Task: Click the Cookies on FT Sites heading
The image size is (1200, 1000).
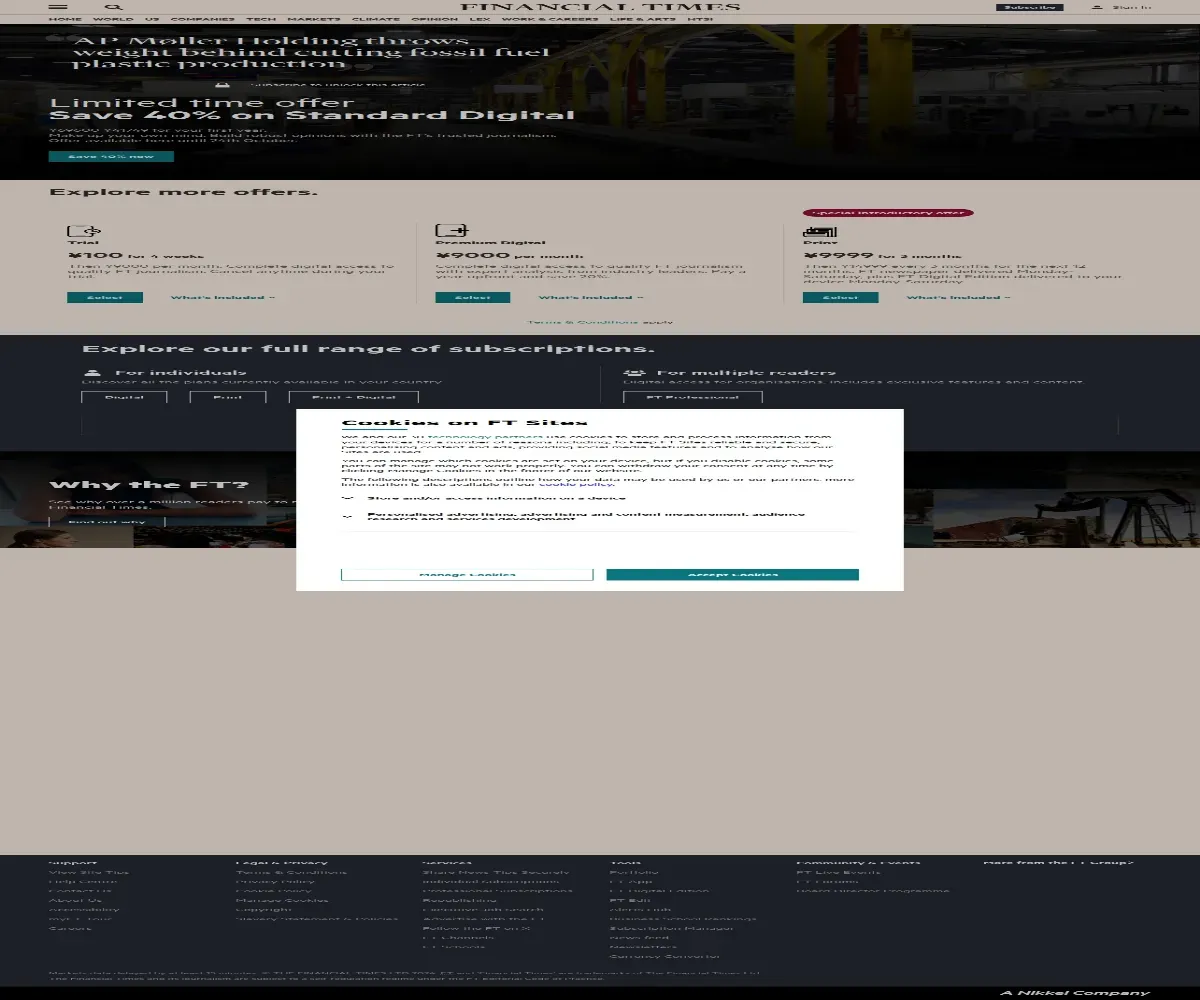Action: [x=465, y=423]
